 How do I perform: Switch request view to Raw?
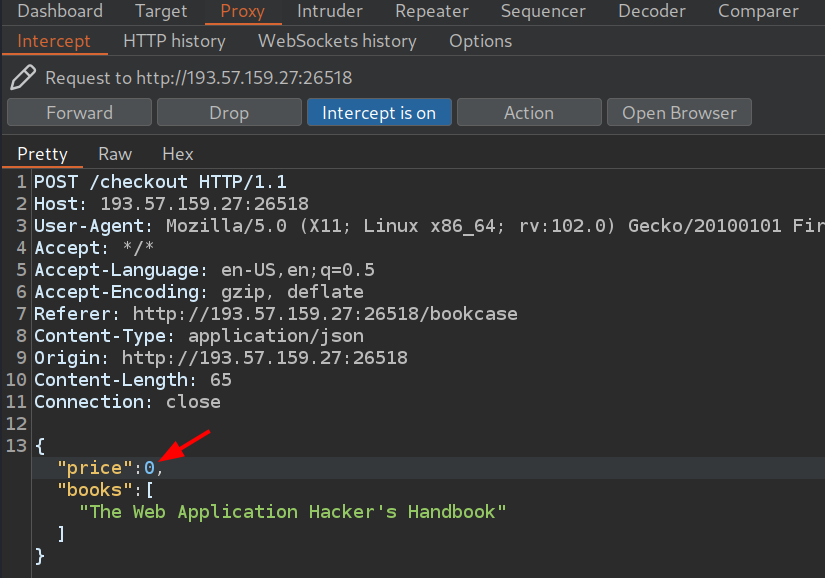click(x=115, y=154)
